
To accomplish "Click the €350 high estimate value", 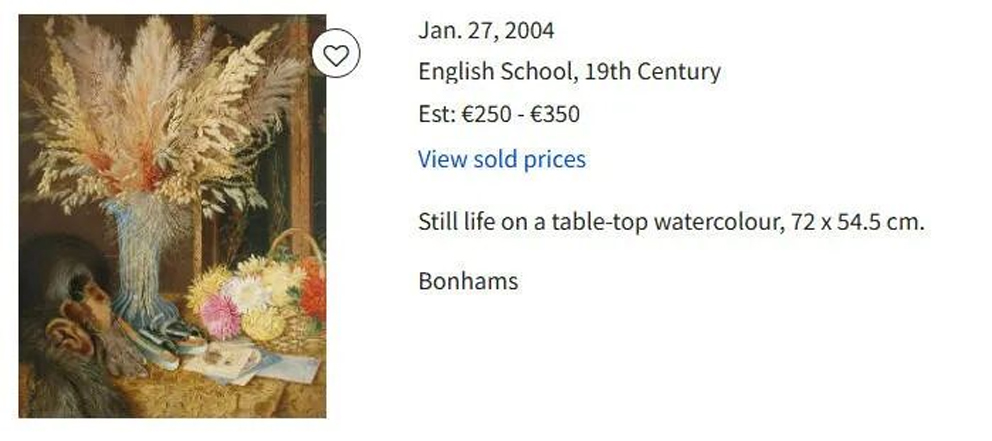I will tap(554, 114).
